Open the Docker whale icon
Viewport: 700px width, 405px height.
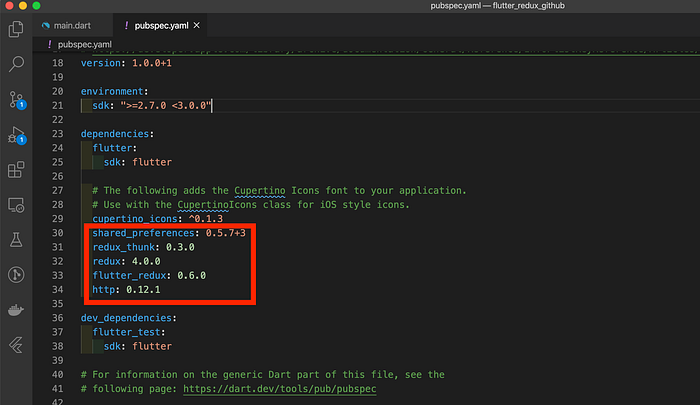click(16, 309)
